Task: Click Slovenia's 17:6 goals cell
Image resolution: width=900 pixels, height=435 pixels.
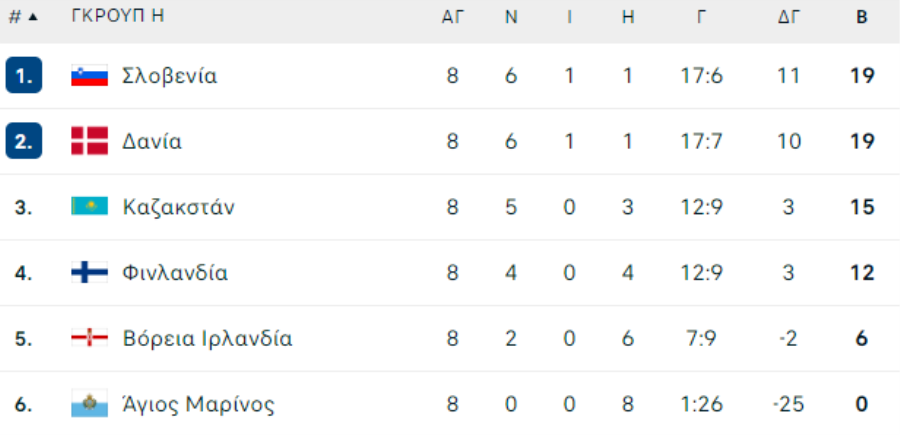Action: (701, 75)
